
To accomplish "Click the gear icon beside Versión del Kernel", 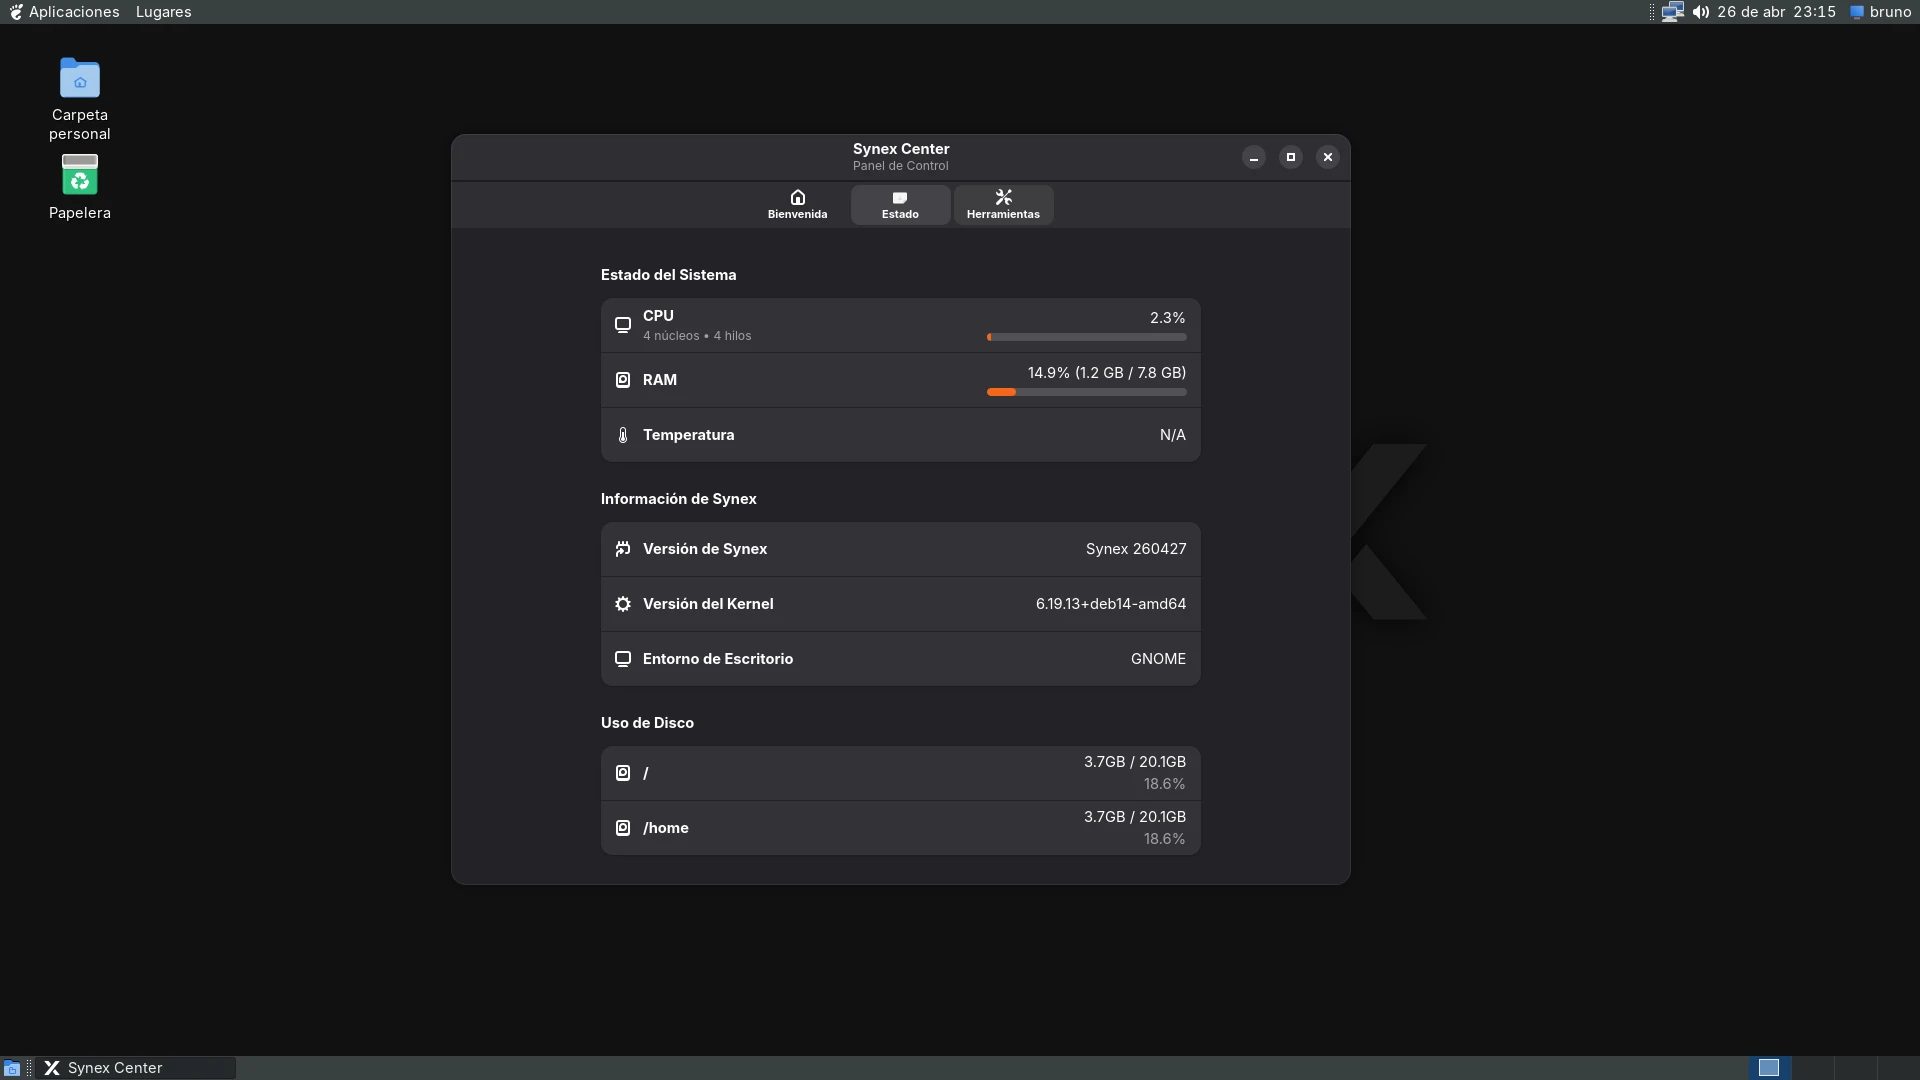I will coord(622,603).
